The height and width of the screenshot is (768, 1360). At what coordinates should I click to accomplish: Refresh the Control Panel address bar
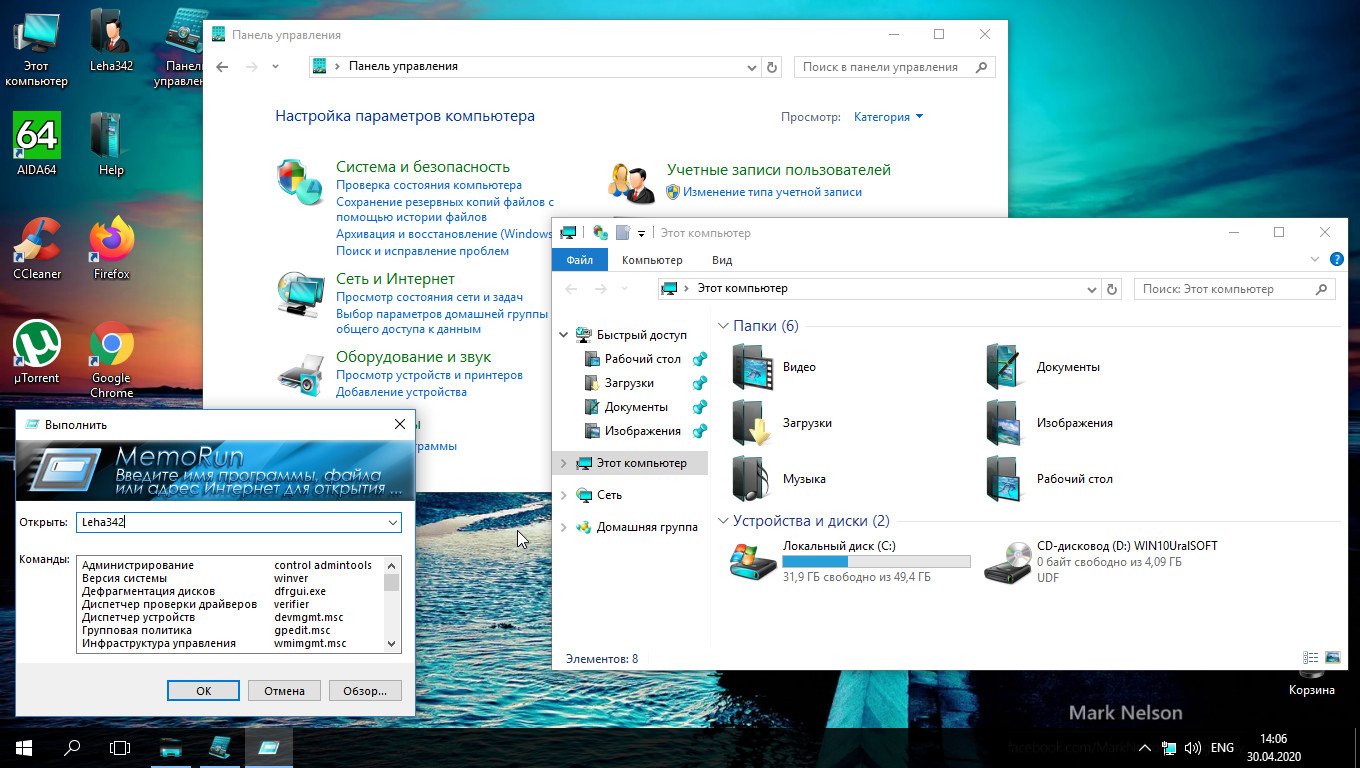pos(771,67)
